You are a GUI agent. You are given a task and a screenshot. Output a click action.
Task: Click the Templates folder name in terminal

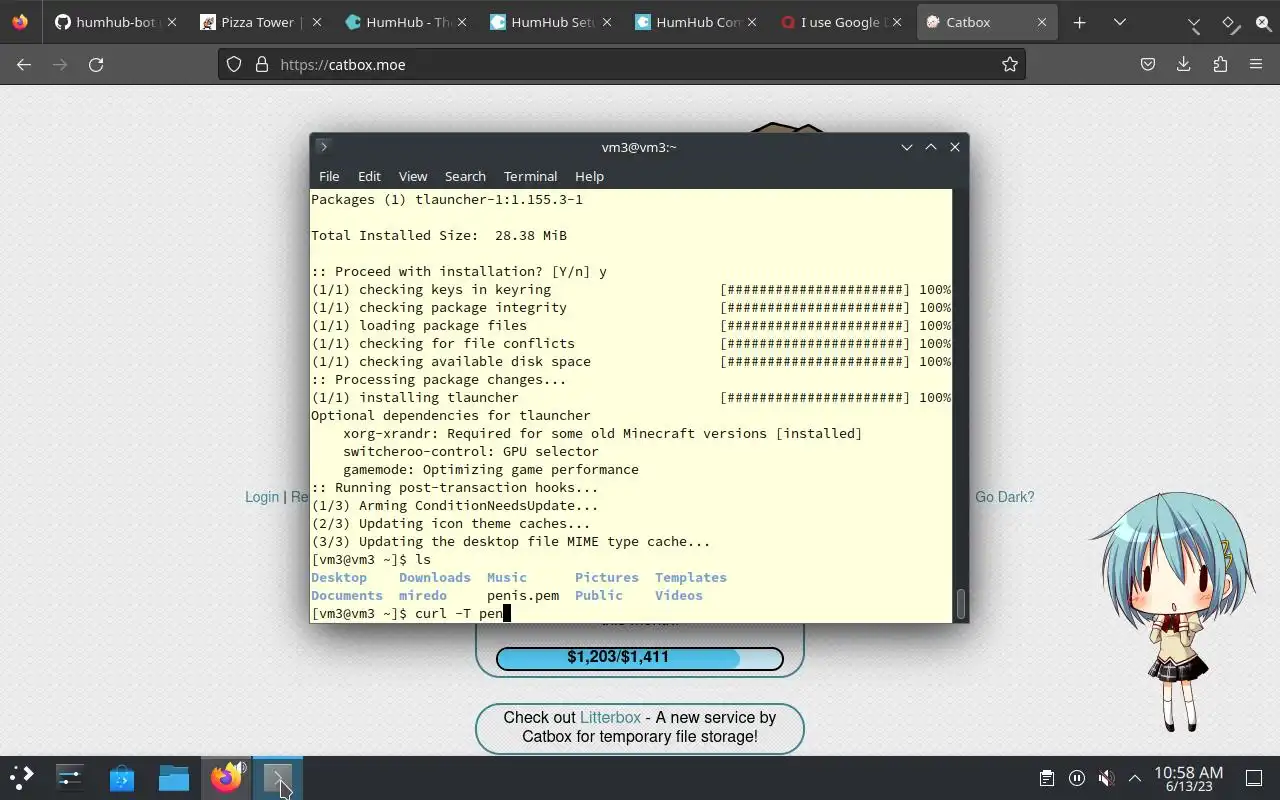click(x=691, y=577)
